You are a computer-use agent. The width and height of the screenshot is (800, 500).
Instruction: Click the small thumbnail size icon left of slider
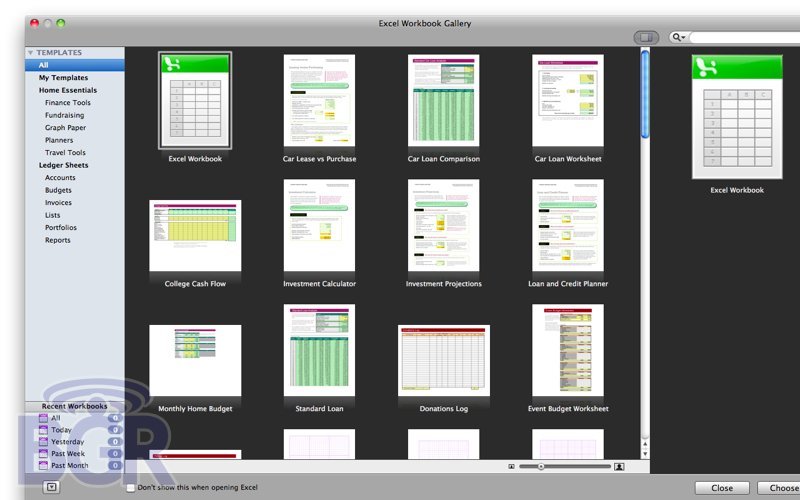(511, 466)
